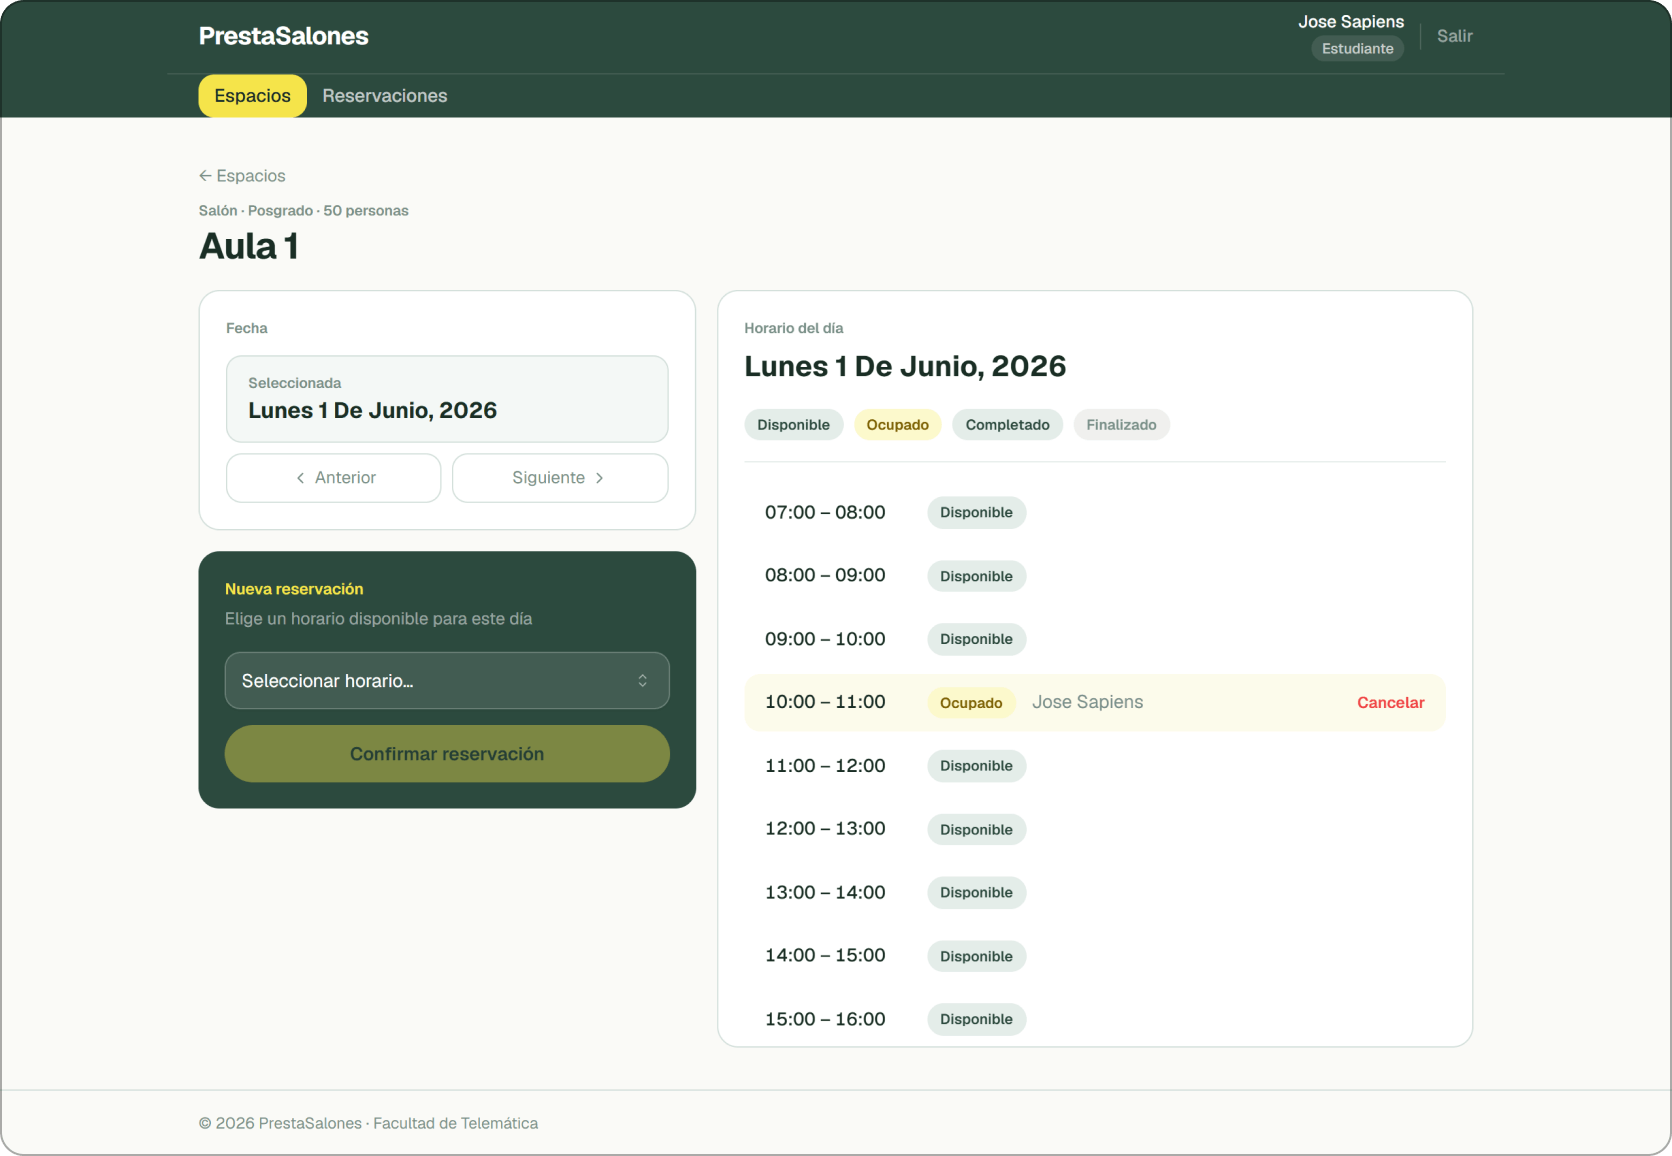Viewport: 1672px width, 1156px height.
Task: Click the Aula 1 heading
Action: pos(249,246)
